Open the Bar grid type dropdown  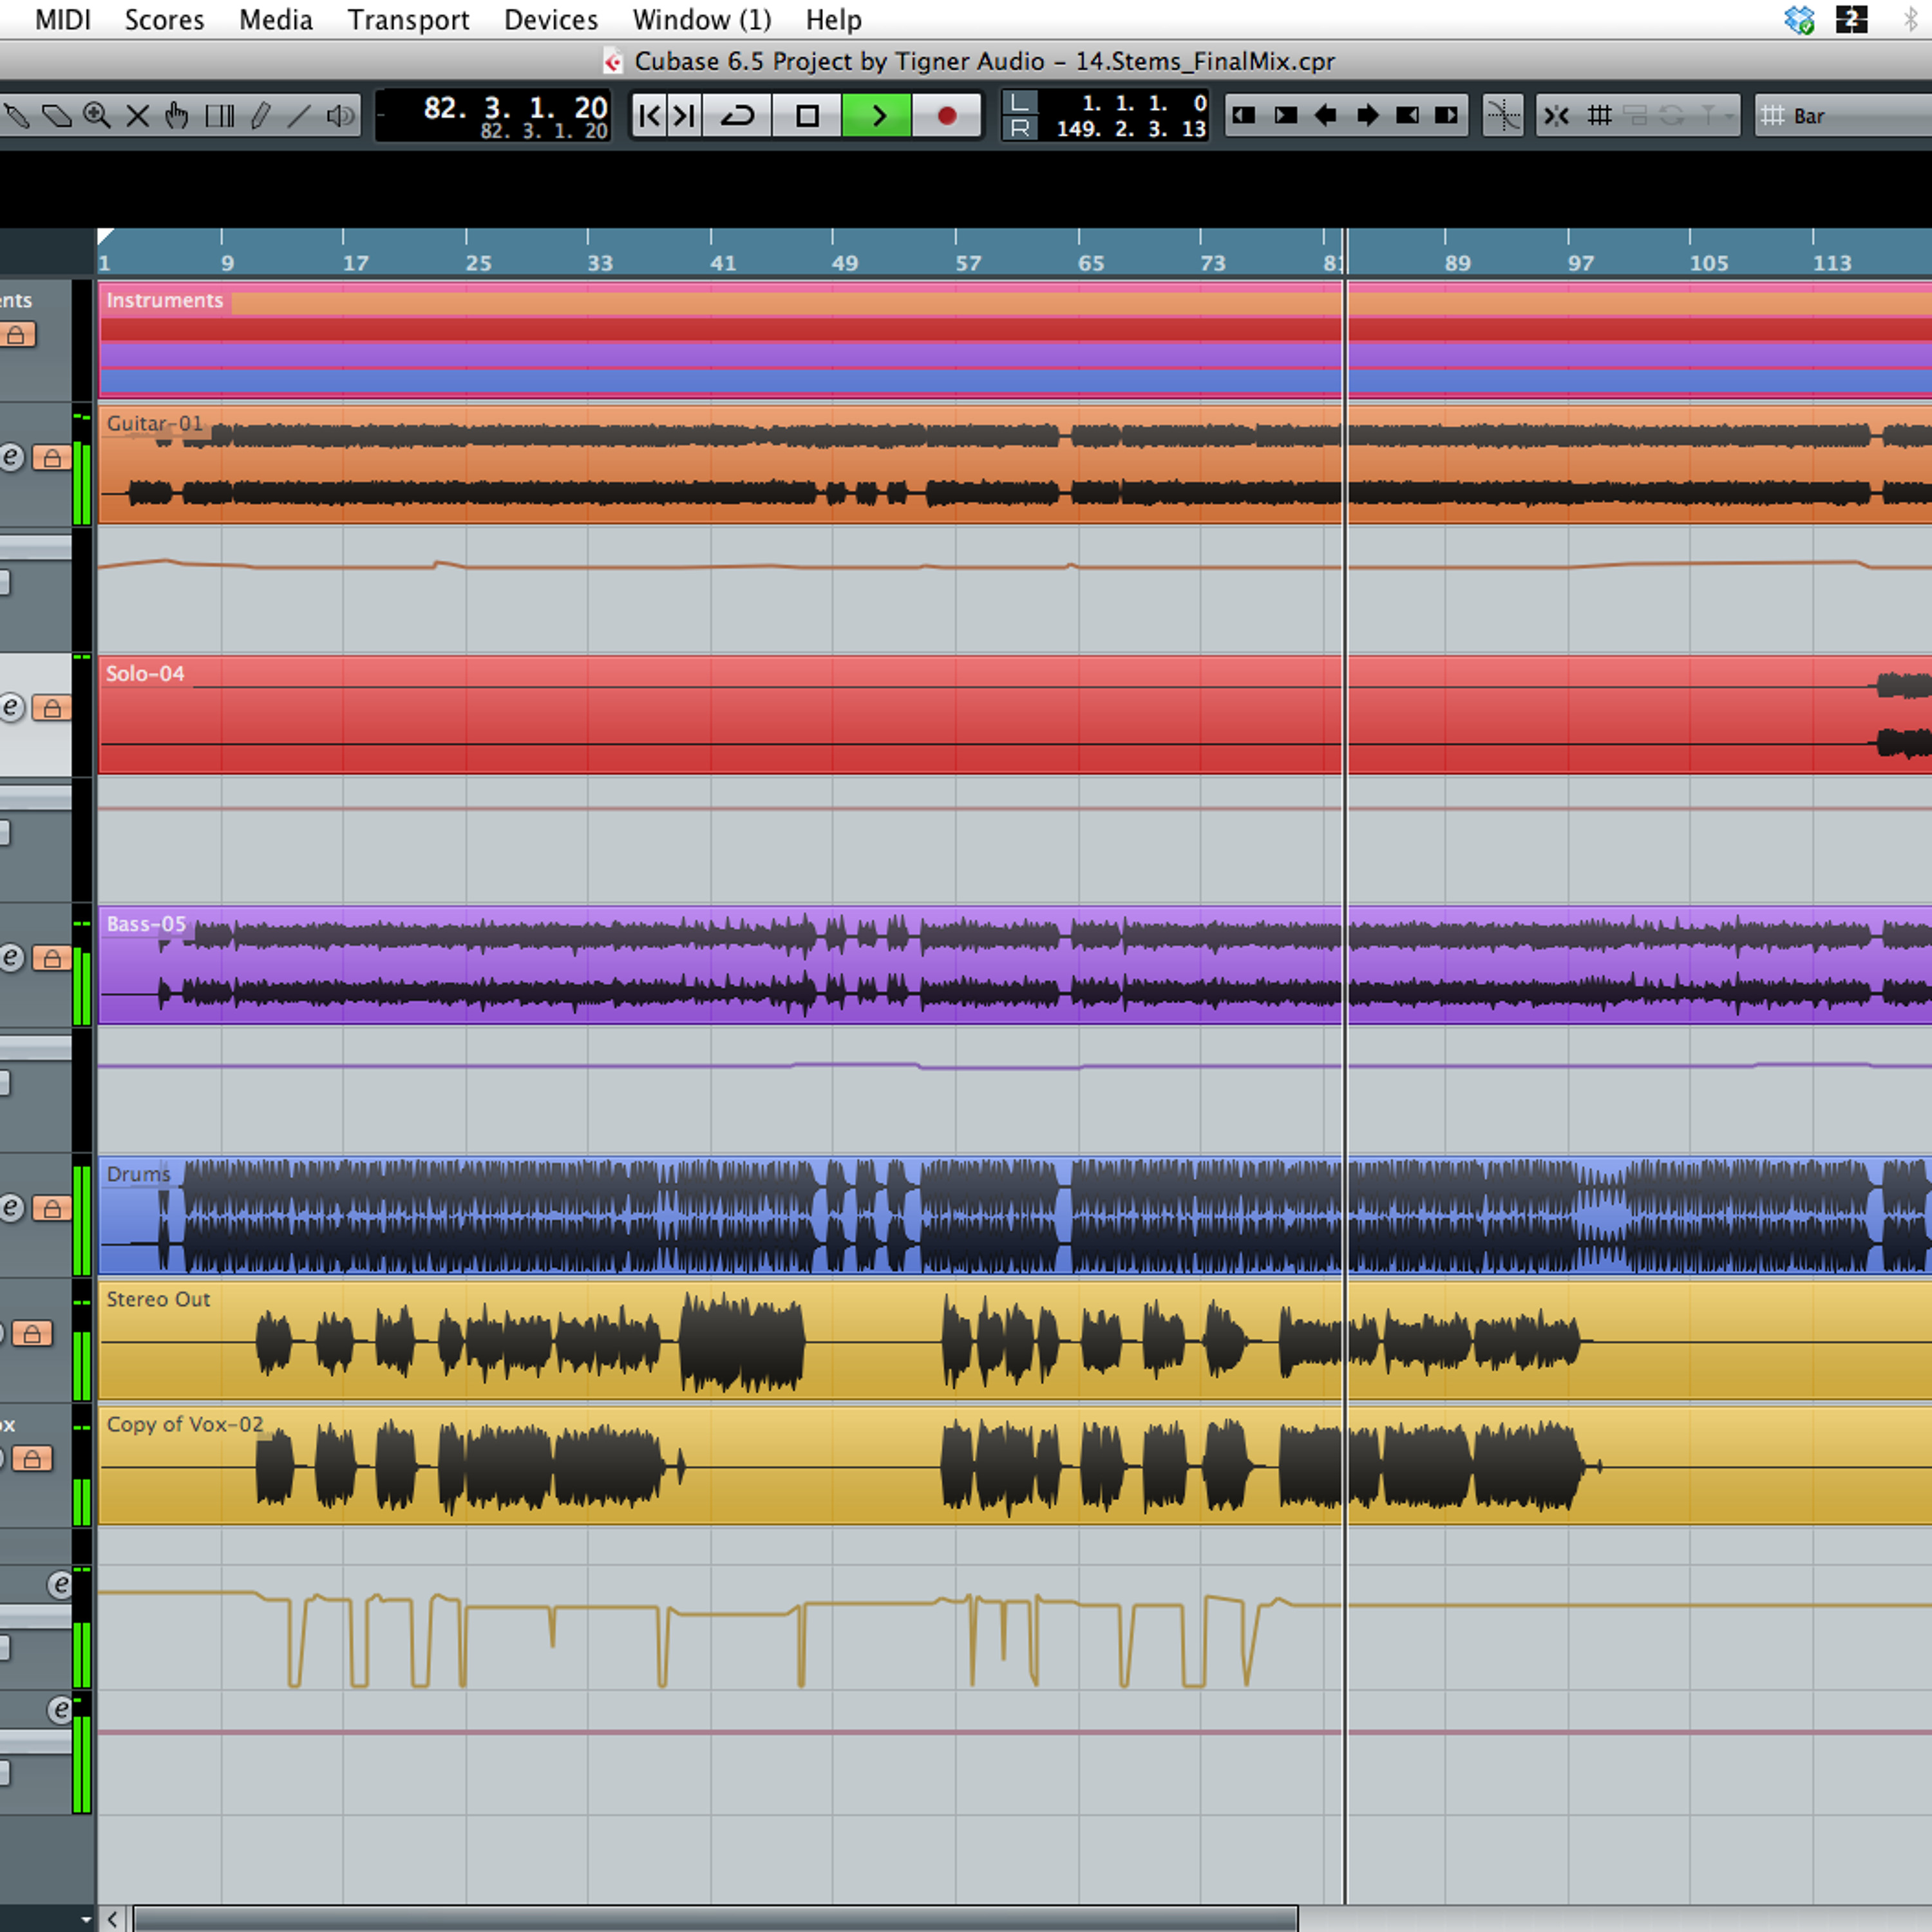click(1845, 116)
